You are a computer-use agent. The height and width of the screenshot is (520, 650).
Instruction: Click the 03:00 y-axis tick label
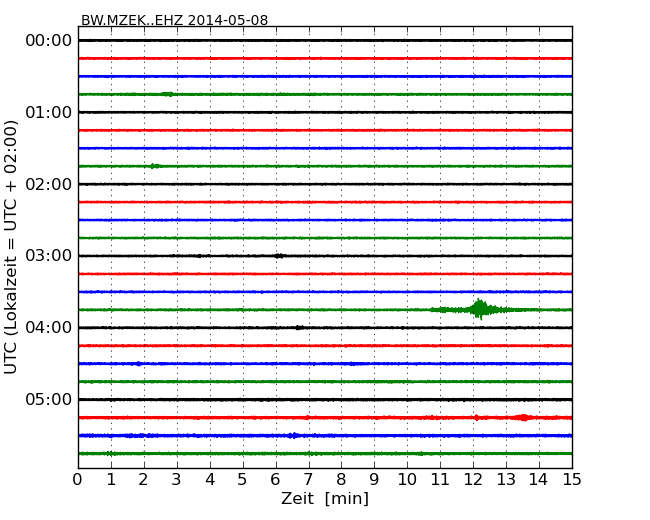pos(48,256)
